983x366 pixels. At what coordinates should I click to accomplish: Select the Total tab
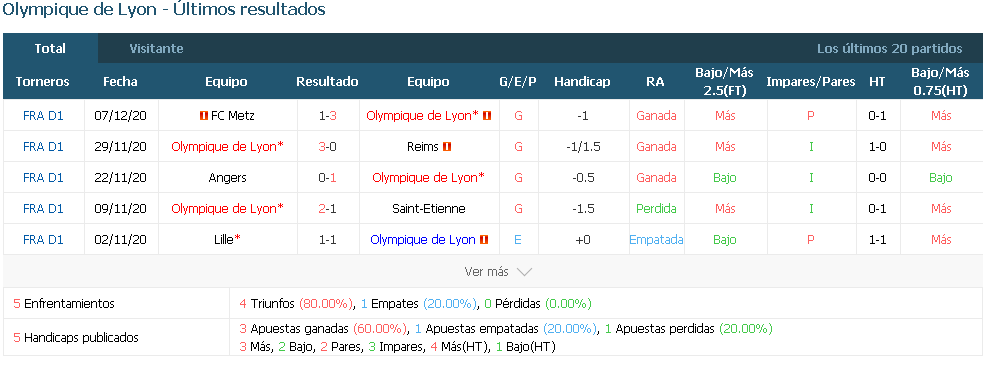coord(50,48)
